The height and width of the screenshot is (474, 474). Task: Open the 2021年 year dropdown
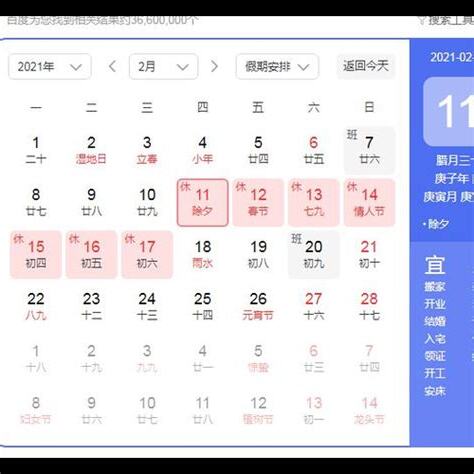click(50, 67)
